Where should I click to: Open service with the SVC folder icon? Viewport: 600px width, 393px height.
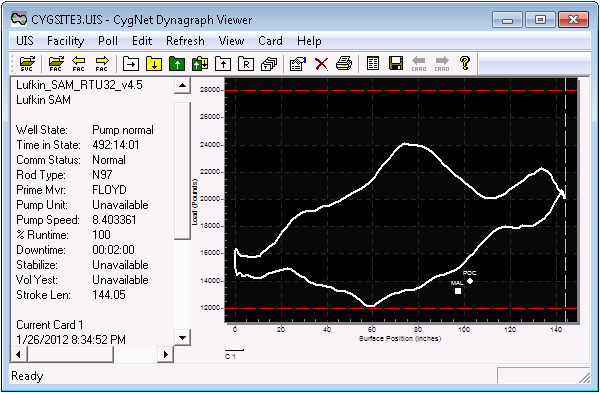(x=27, y=64)
